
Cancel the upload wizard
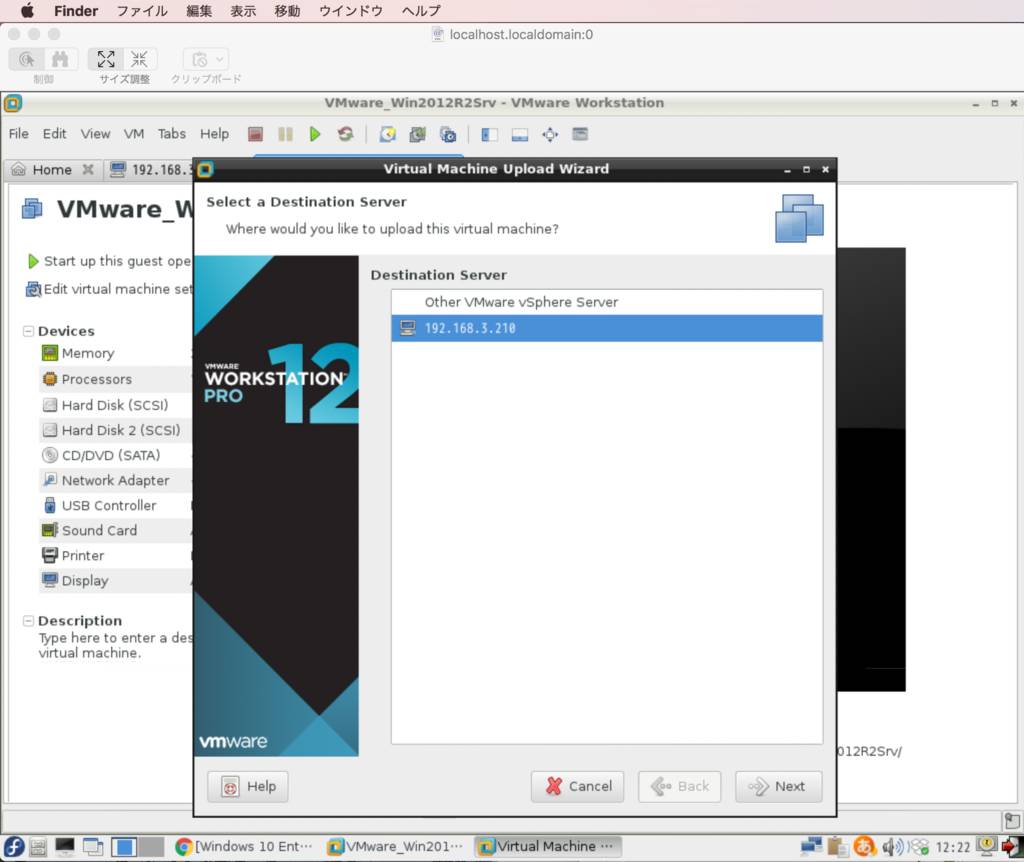click(577, 786)
